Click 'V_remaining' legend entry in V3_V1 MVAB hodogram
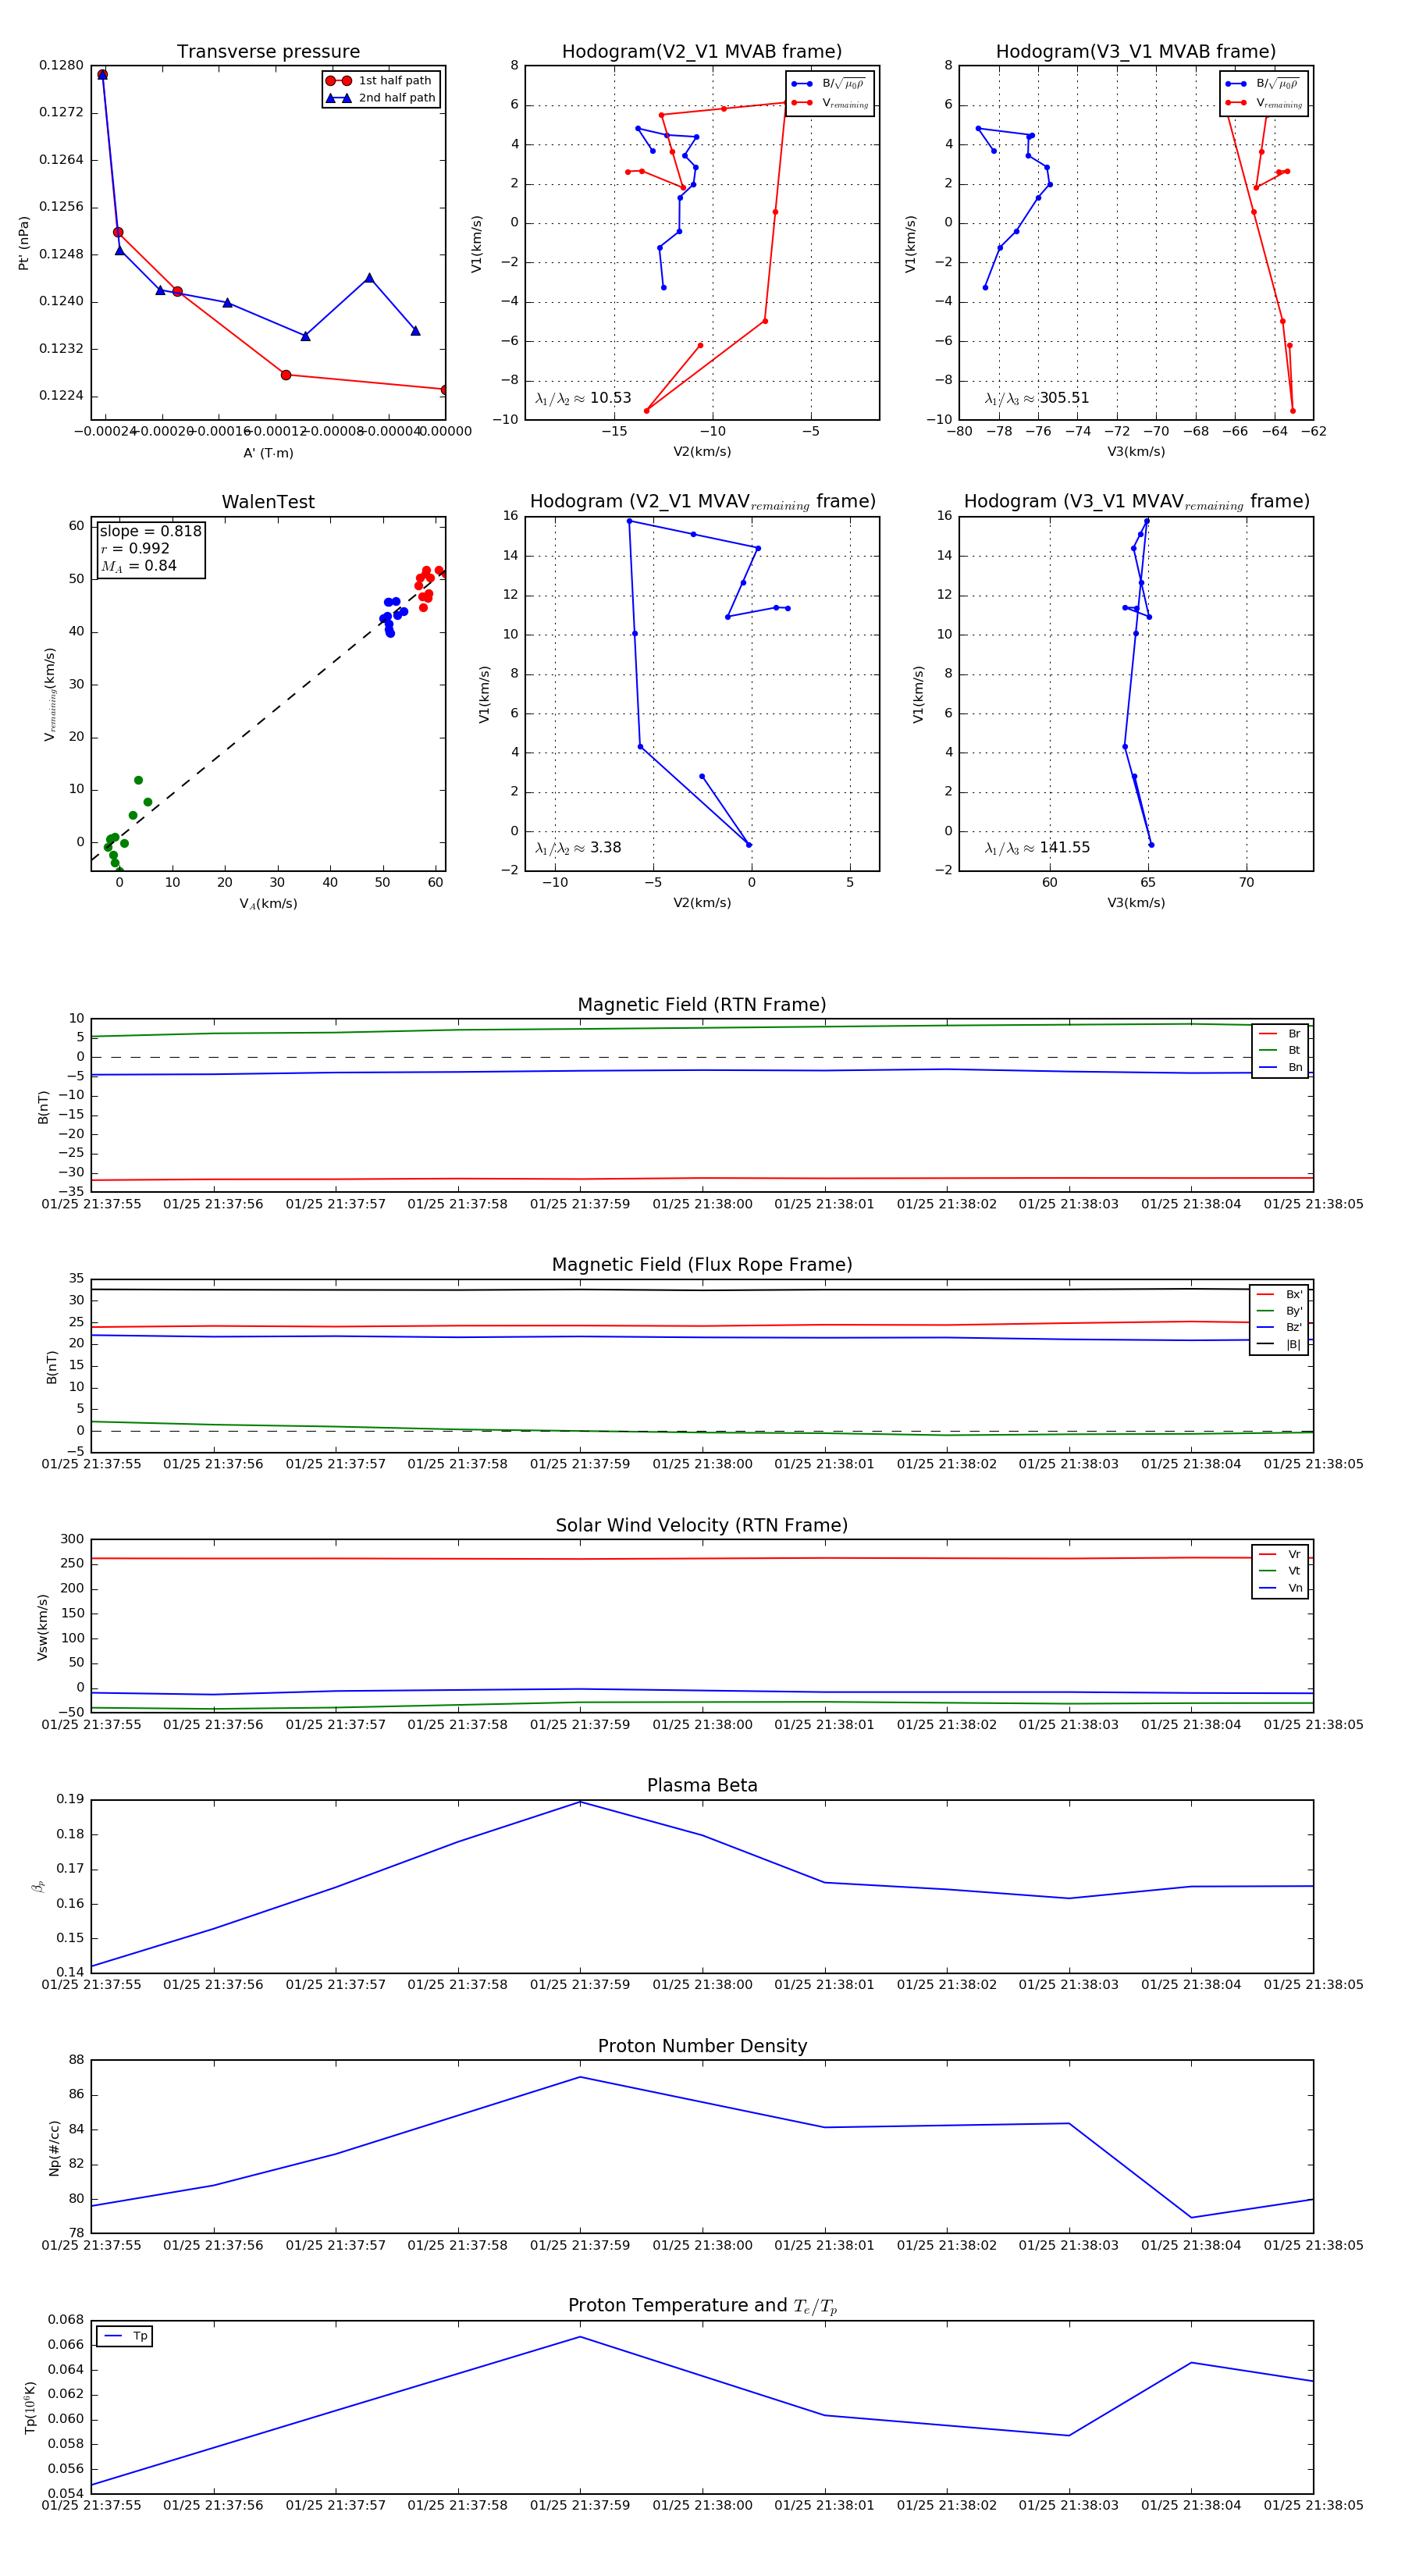 coord(1264,103)
